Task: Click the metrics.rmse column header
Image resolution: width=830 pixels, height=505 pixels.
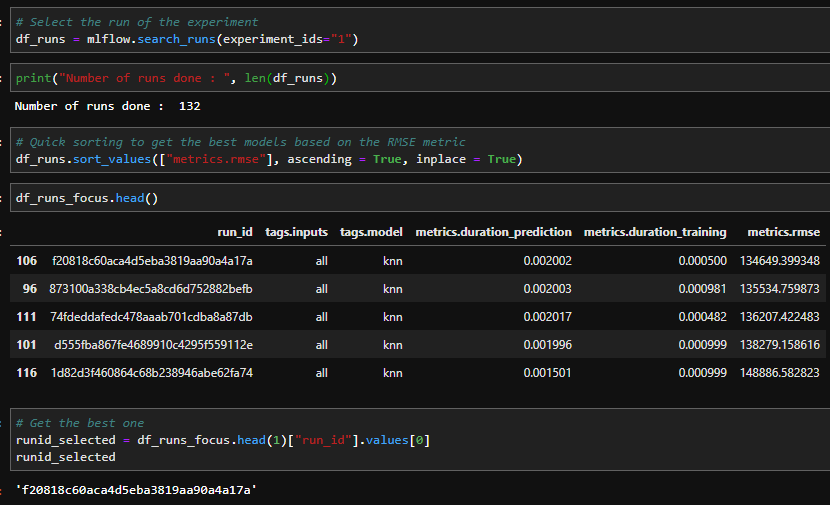Action: (783, 232)
